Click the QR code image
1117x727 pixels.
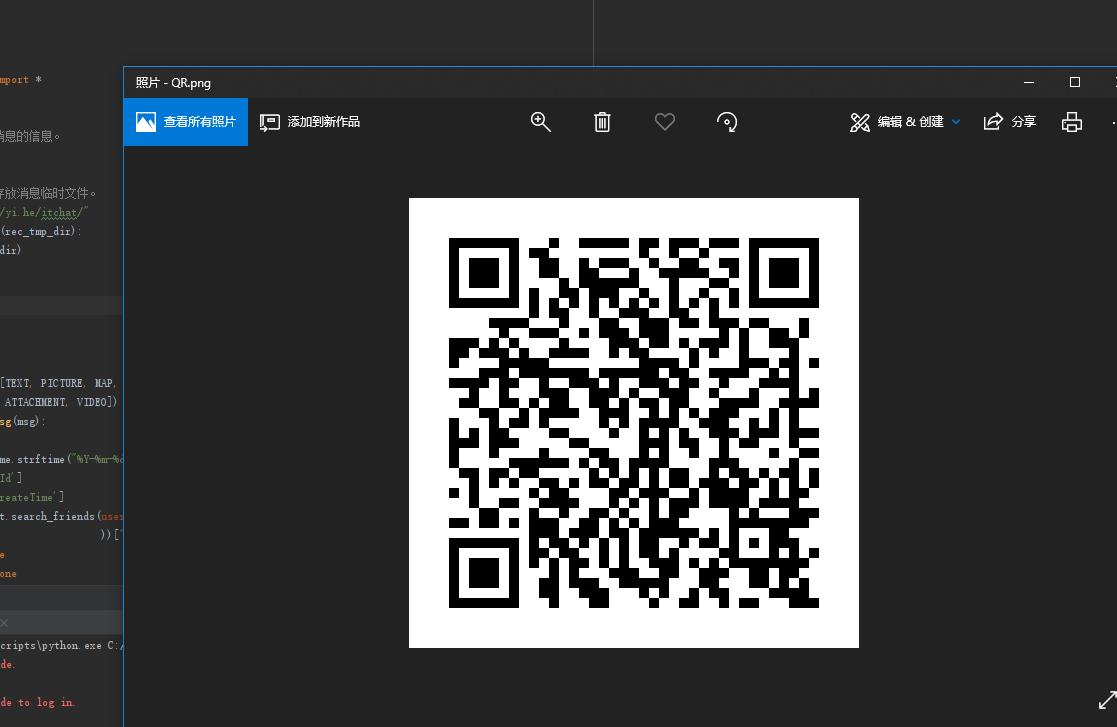(634, 423)
